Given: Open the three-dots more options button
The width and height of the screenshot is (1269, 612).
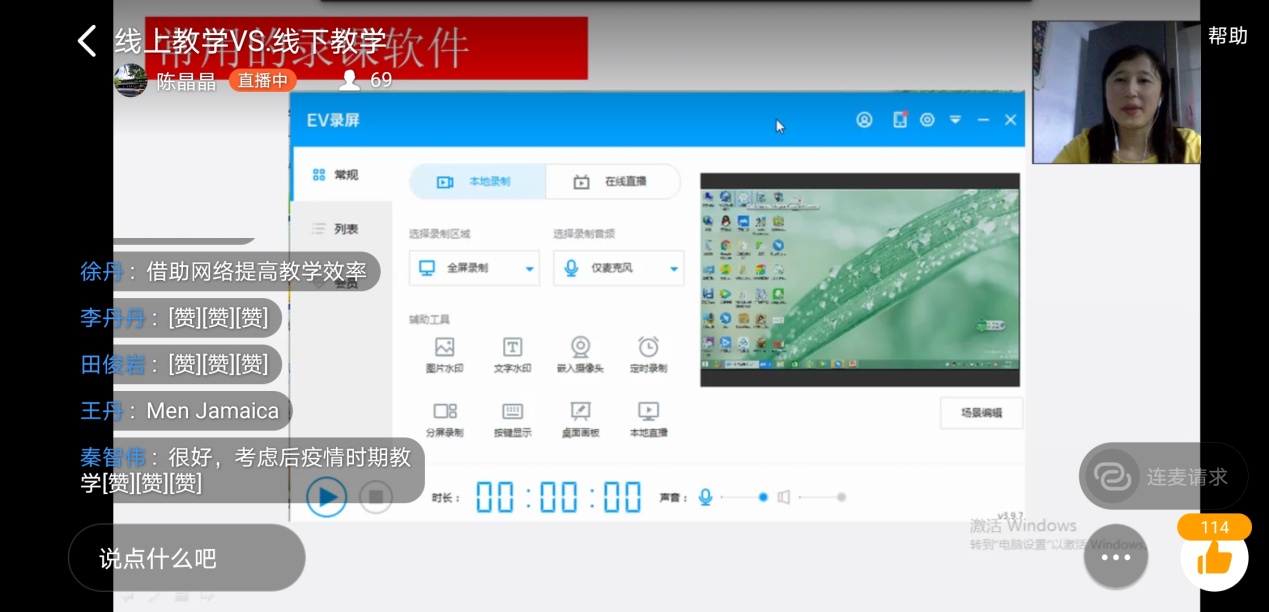Looking at the screenshot, I should click(1116, 557).
